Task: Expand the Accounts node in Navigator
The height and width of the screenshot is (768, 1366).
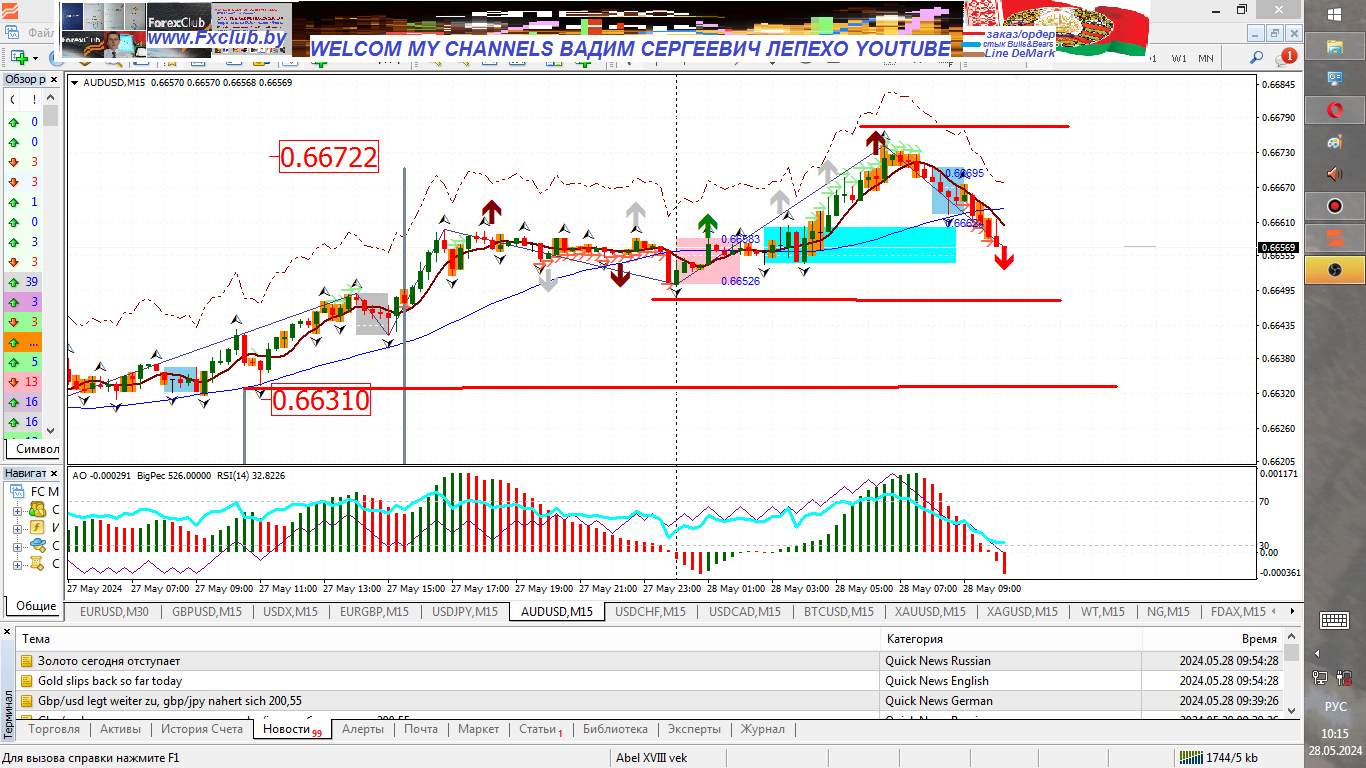Action: click(x=17, y=510)
